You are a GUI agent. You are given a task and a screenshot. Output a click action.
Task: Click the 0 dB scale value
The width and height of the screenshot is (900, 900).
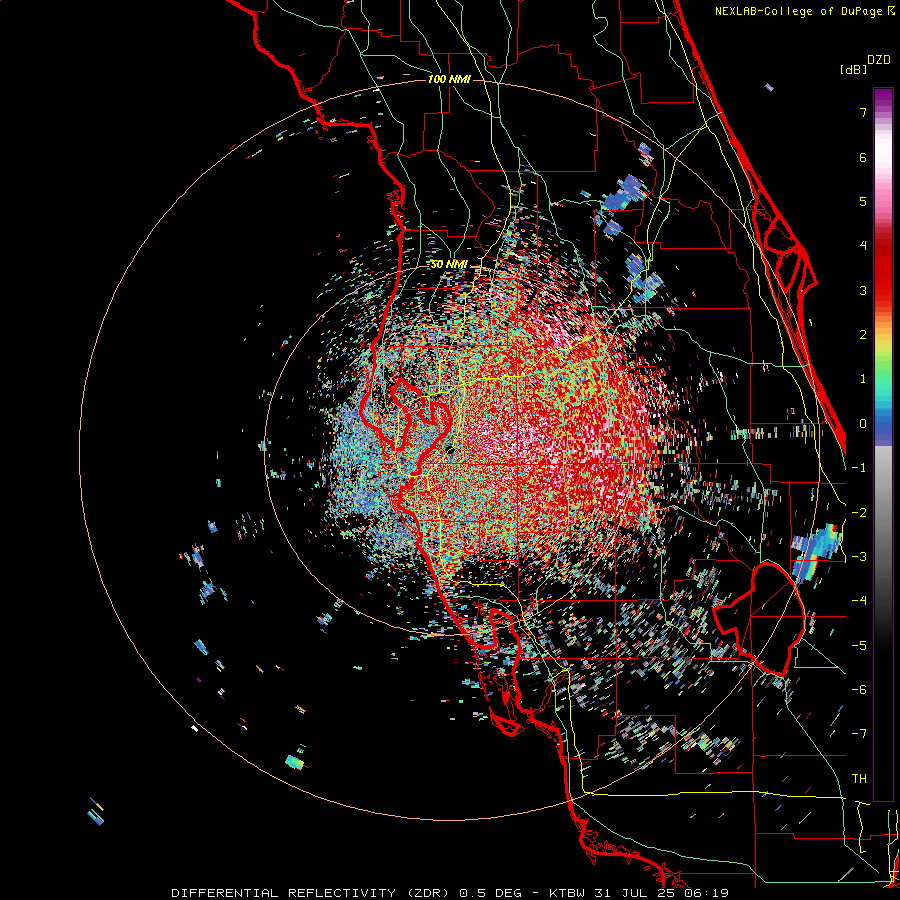point(863,424)
